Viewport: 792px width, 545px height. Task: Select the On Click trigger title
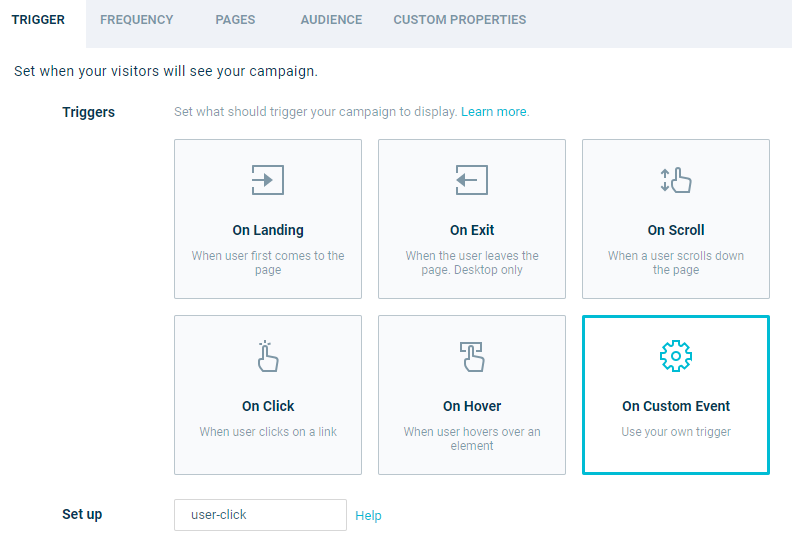pyautogui.click(x=268, y=406)
